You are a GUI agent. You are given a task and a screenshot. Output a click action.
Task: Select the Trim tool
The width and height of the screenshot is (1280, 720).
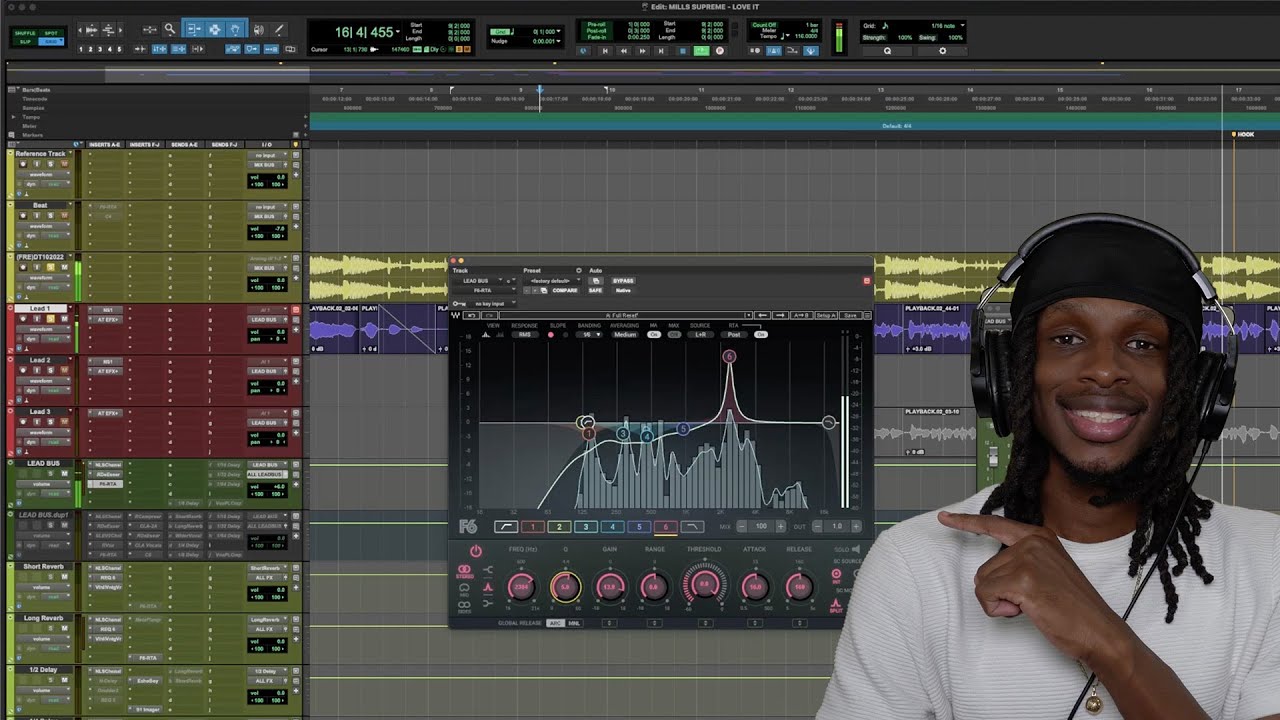(x=194, y=30)
